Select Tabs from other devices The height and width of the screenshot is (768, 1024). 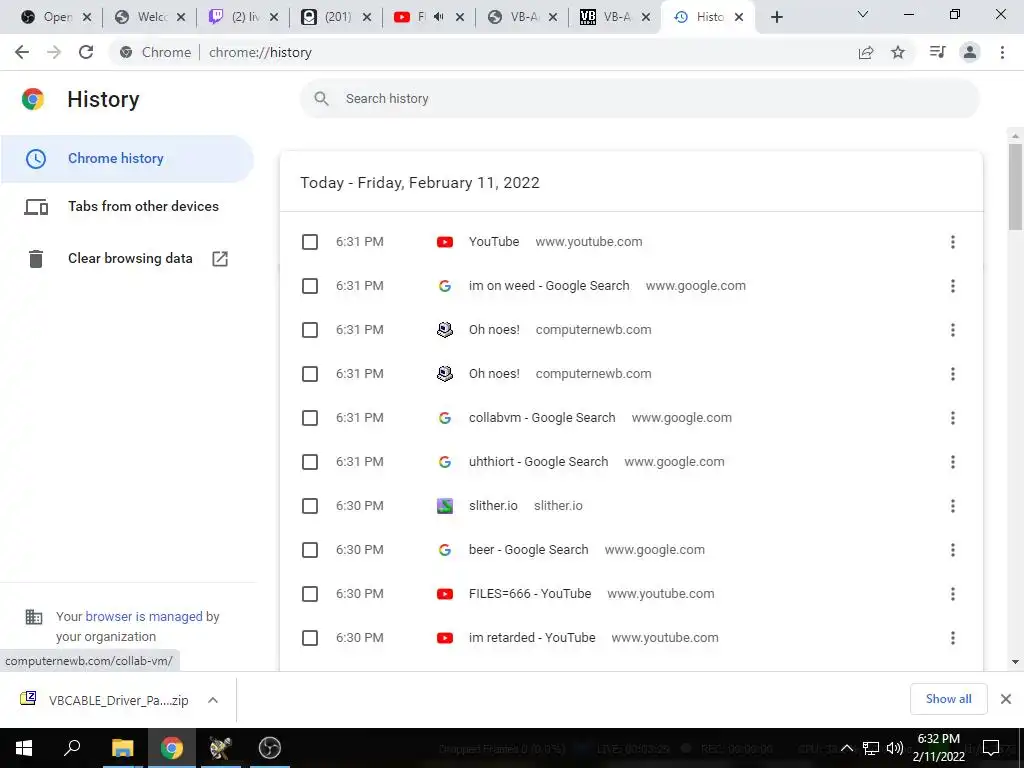pyautogui.click(x=127, y=206)
